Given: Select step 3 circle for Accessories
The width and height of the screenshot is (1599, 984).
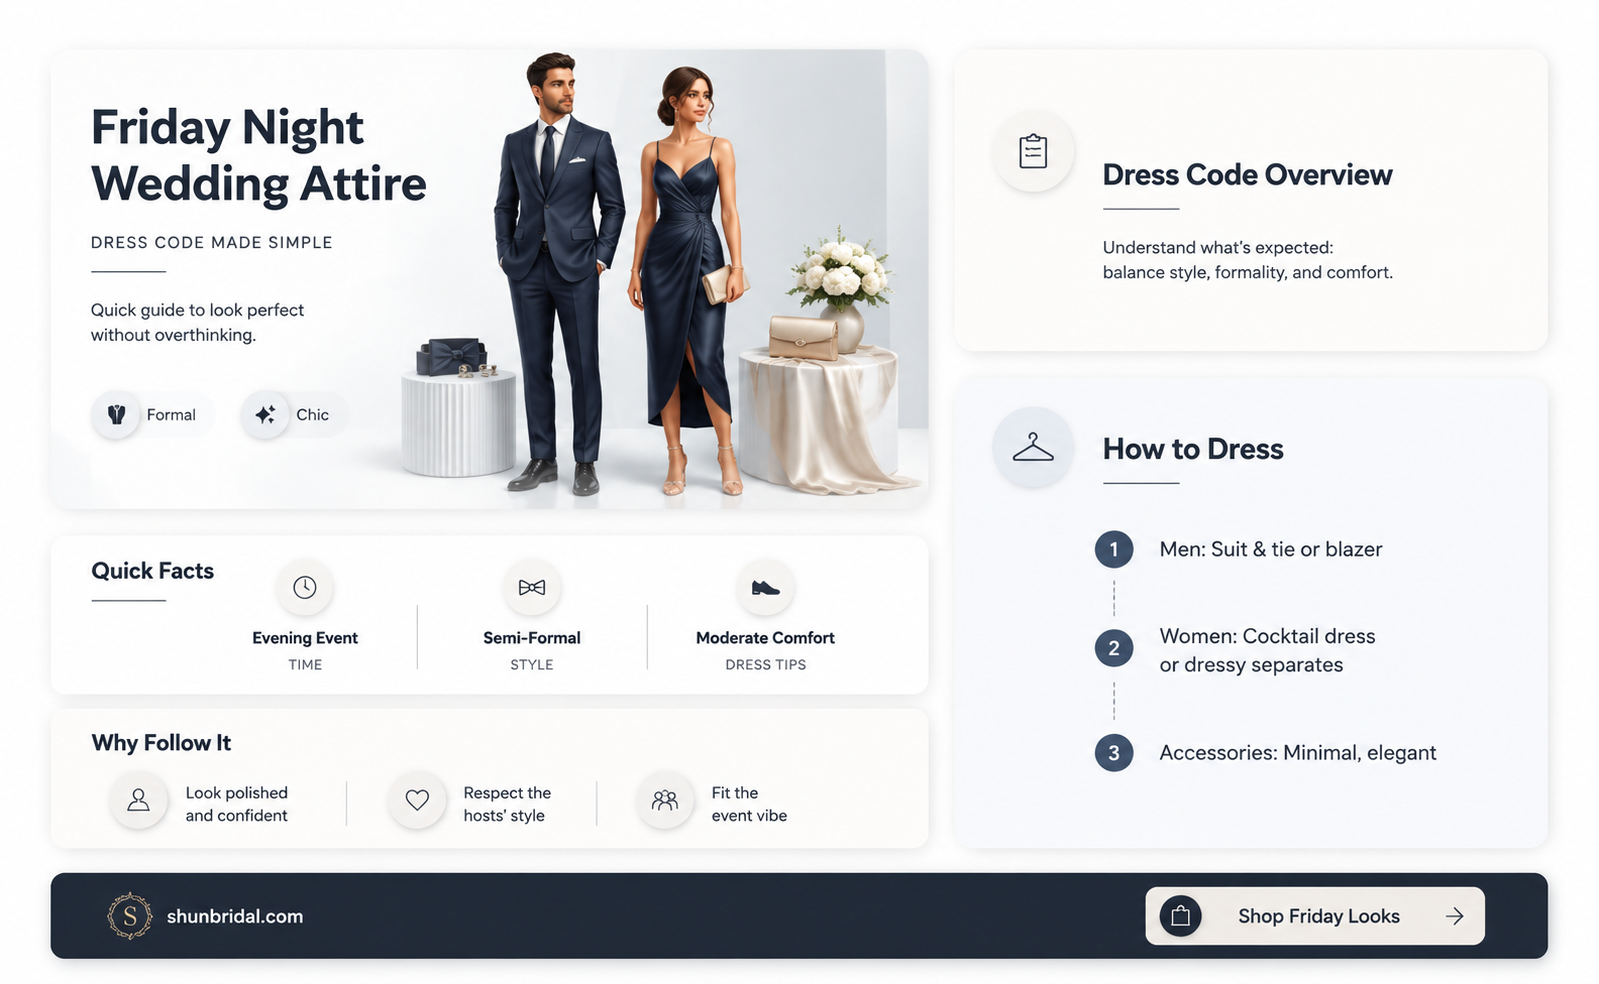Looking at the screenshot, I should pos(1114,753).
